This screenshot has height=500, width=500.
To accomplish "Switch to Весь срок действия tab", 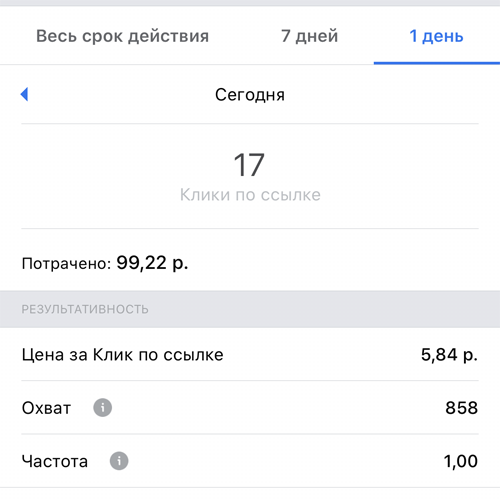I will (x=122, y=36).
